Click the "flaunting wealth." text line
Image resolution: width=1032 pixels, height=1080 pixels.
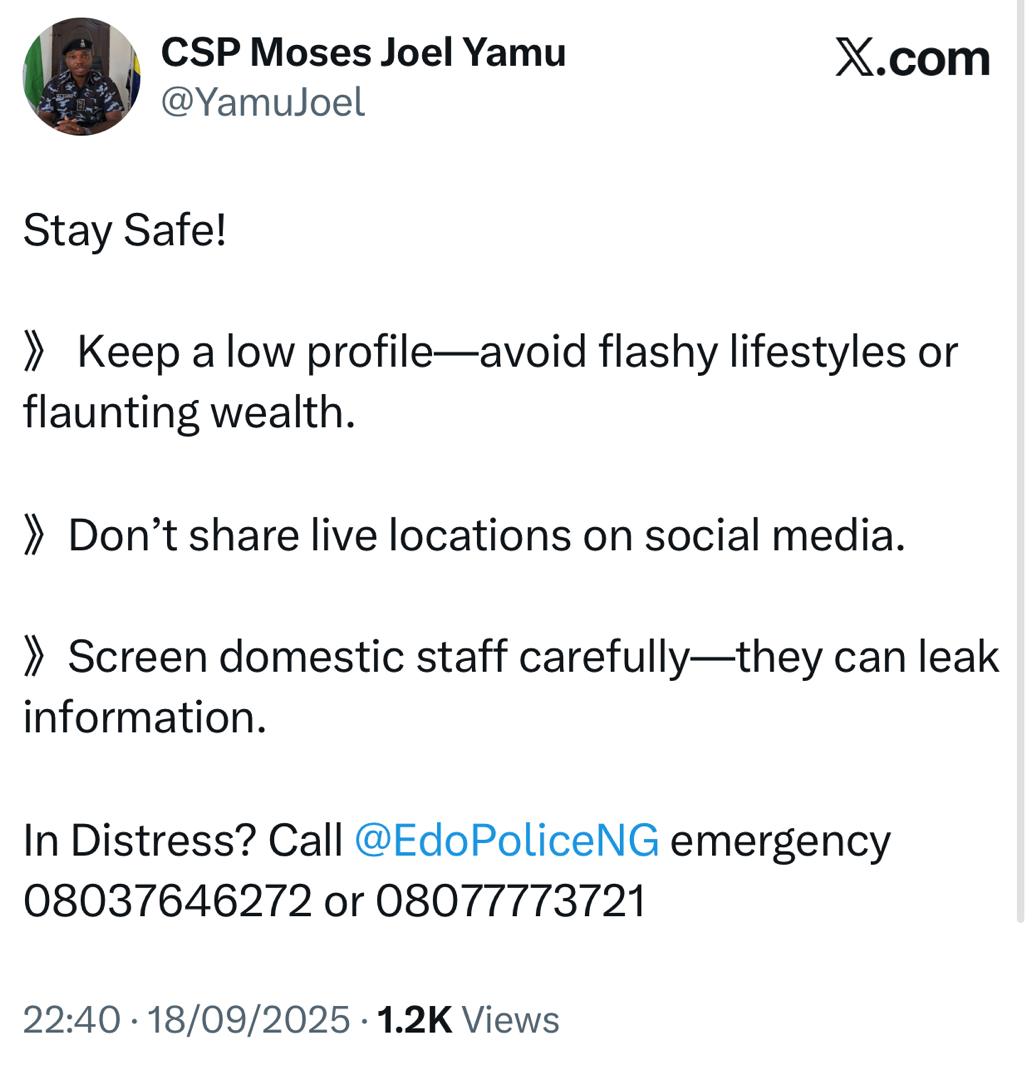point(190,412)
